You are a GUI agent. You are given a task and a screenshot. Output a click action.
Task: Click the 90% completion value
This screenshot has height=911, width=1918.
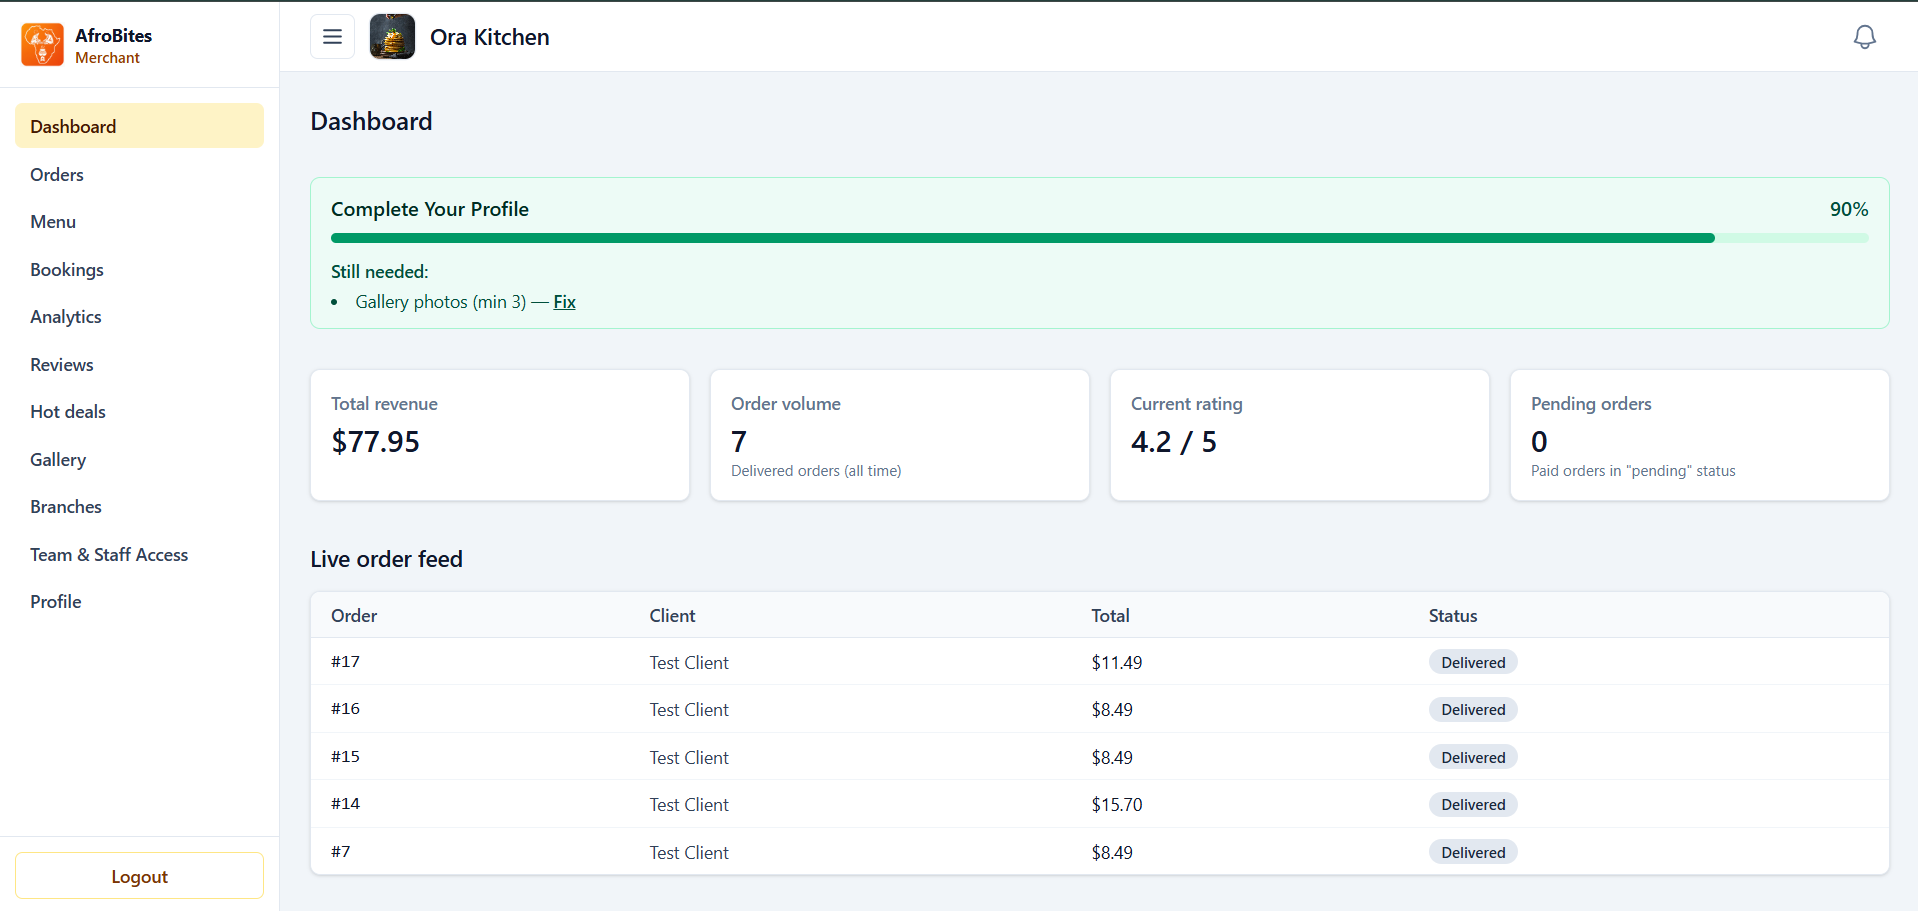1848,209
